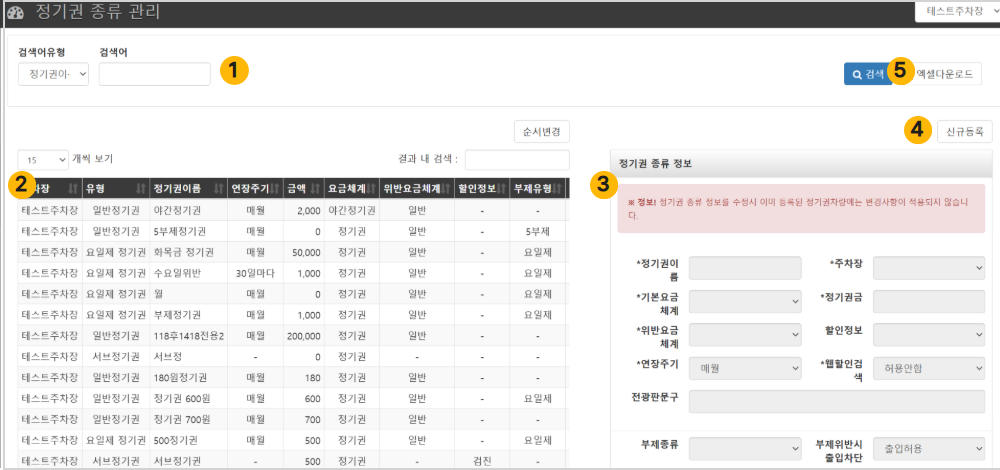The height and width of the screenshot is (470, 1000).
Task: Select the 5부제정기권 row name cell
Action: pos(188,231)
